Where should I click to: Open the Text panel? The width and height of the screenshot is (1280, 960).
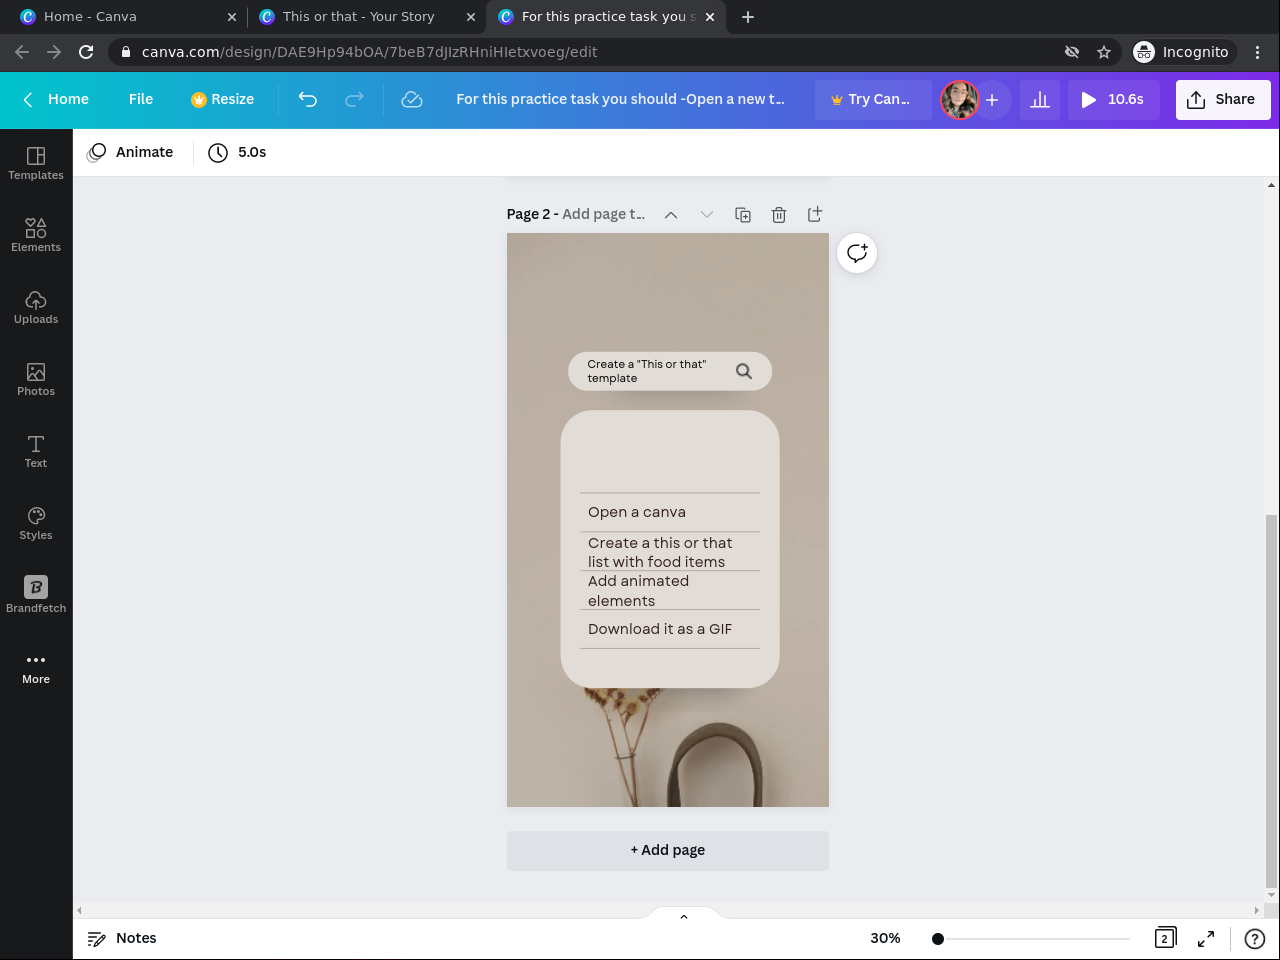pos(36,451)
